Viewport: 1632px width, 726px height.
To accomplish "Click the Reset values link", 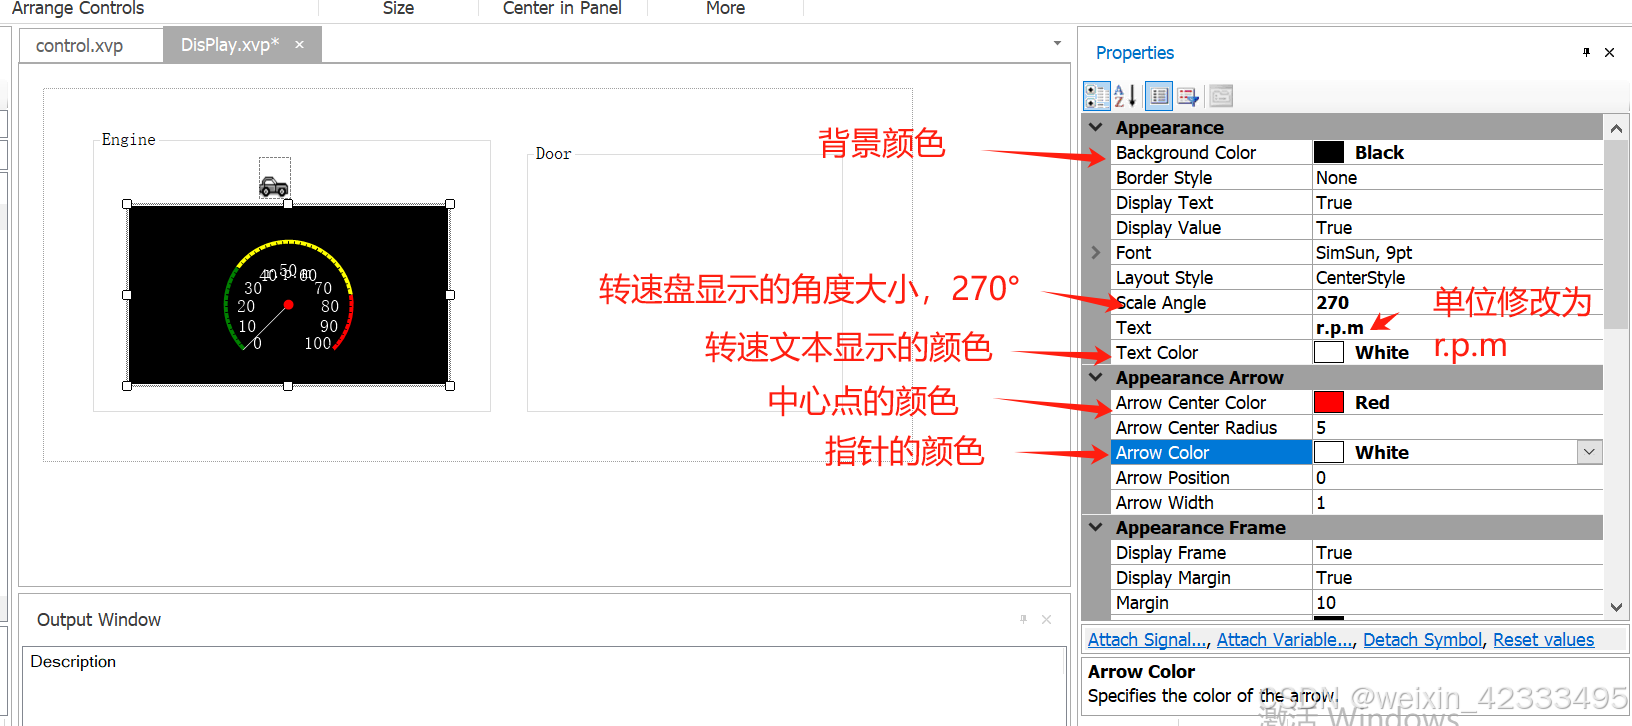I will point(1543,640).
